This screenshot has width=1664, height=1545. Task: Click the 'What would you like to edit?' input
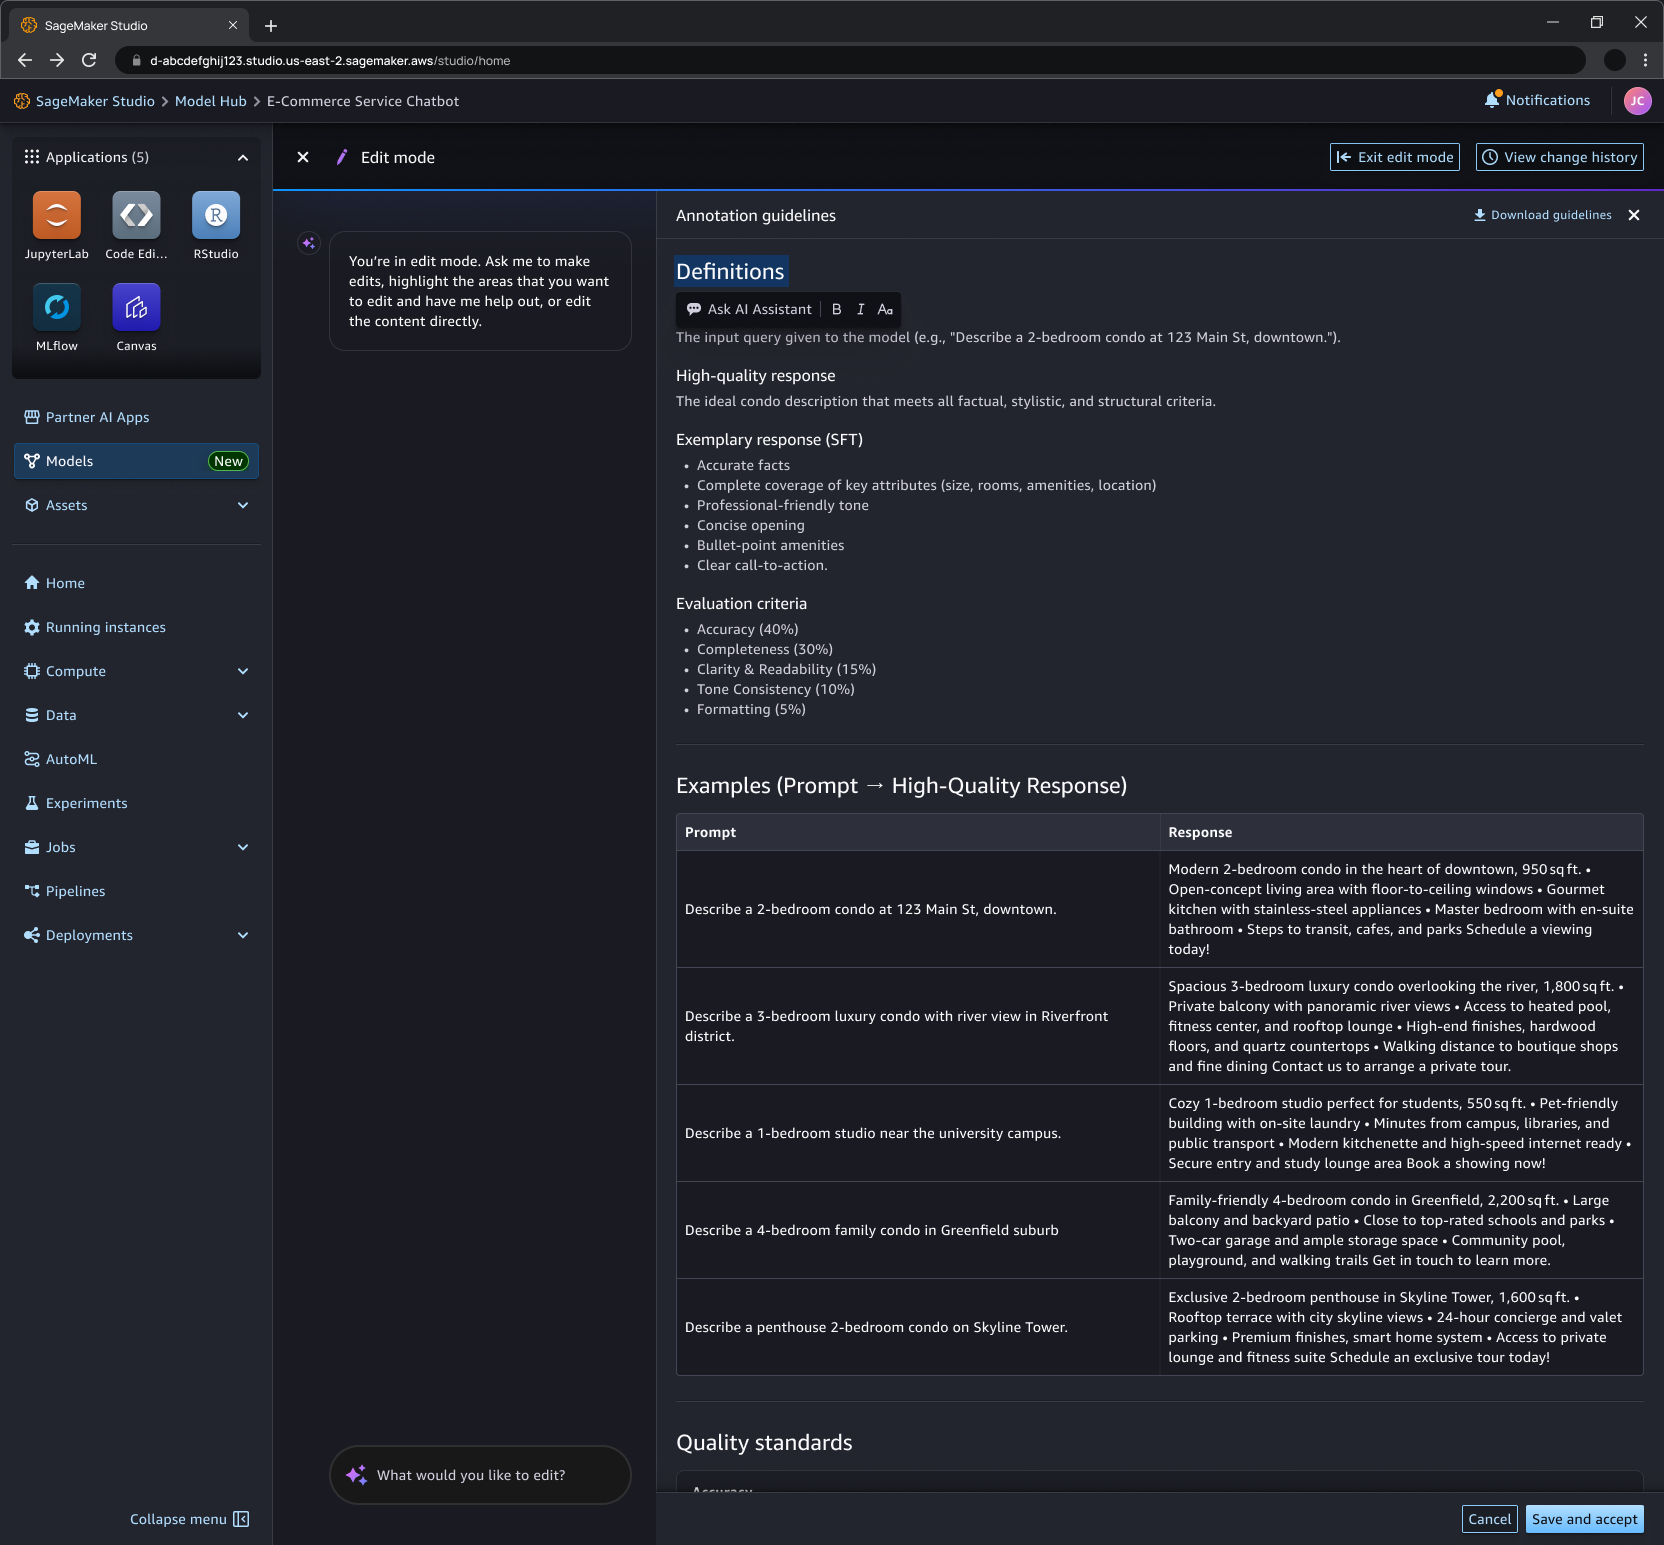[x=480, y=1474]
